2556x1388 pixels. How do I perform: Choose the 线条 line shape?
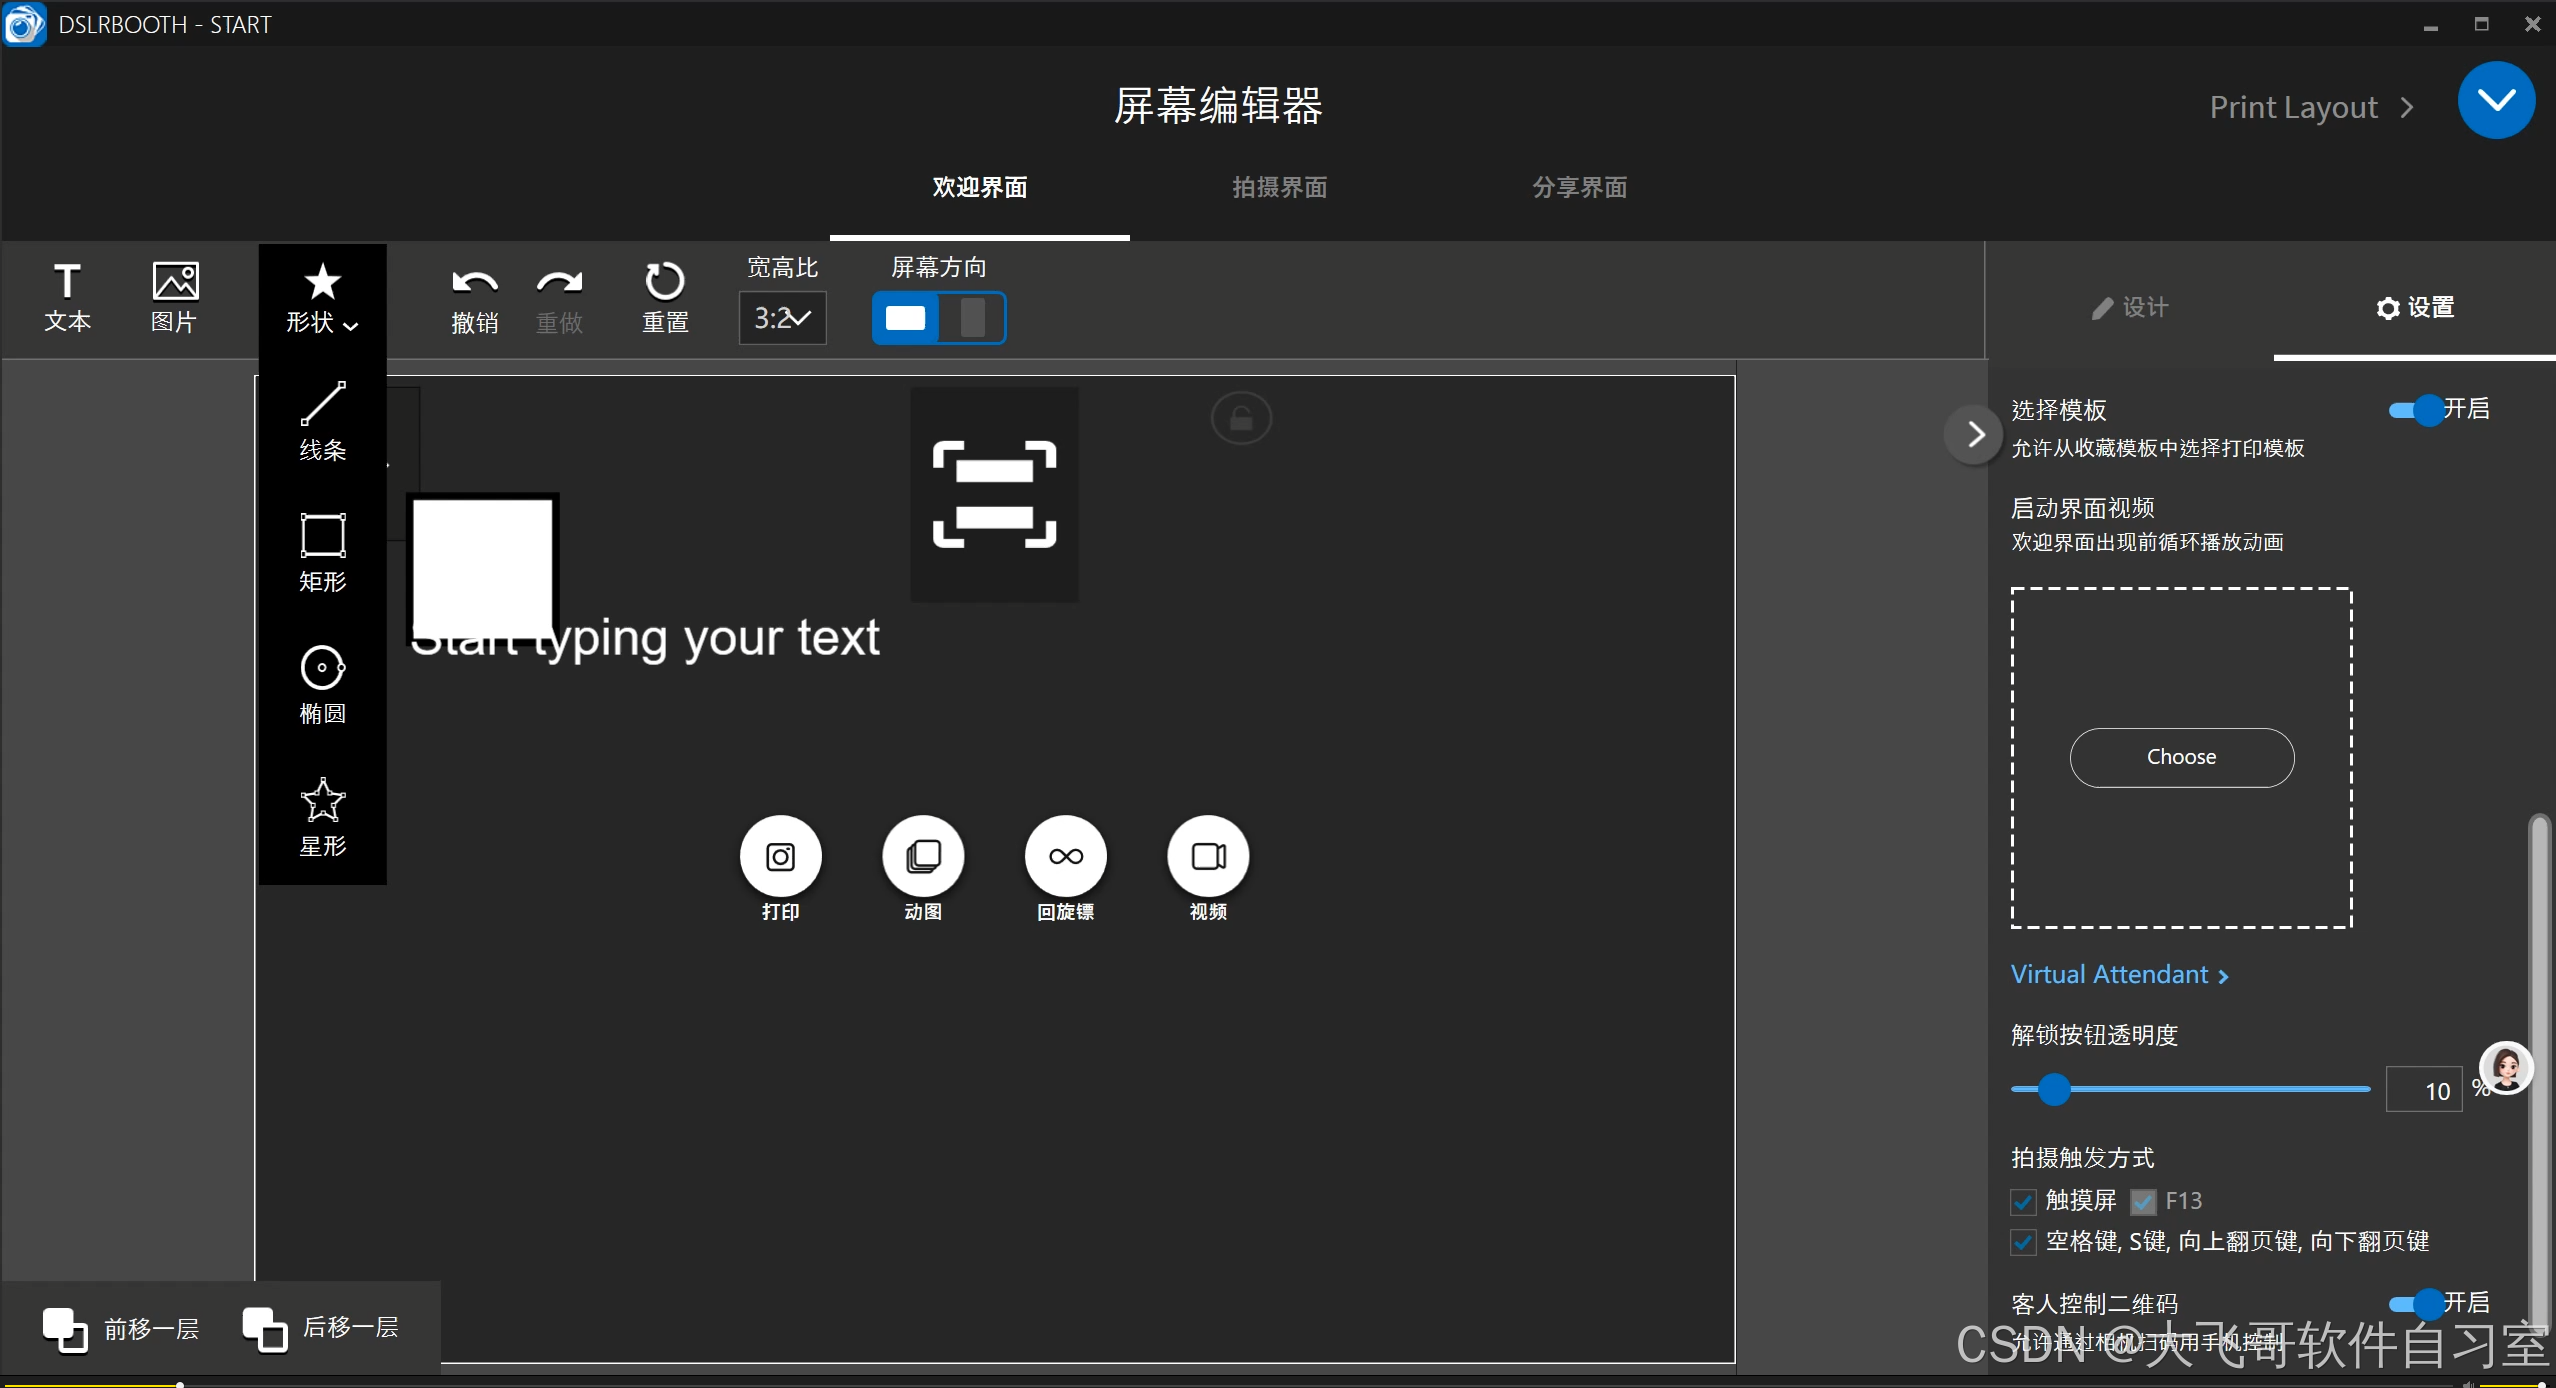pos(322,421)
